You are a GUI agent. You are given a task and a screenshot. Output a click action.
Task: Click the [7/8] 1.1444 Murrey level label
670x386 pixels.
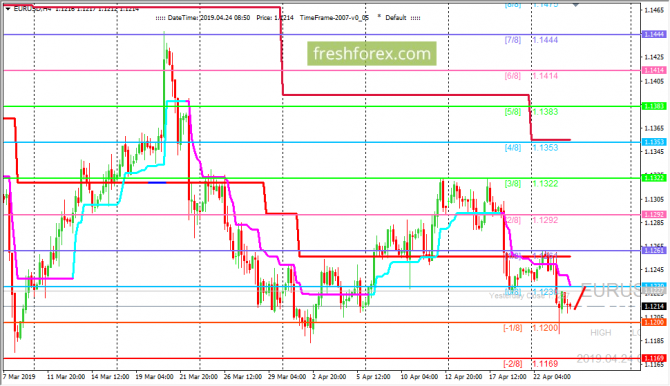531,40
